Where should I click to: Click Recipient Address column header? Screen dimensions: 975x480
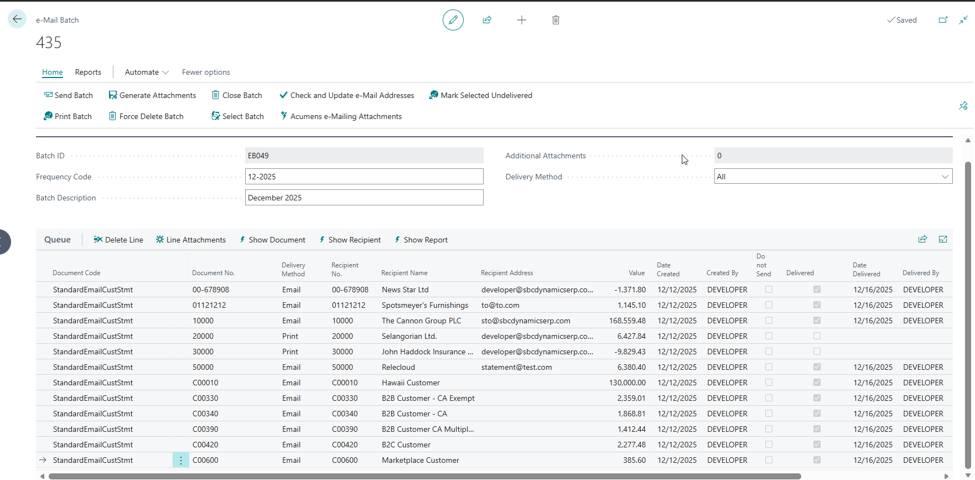(x=507, y=273)
